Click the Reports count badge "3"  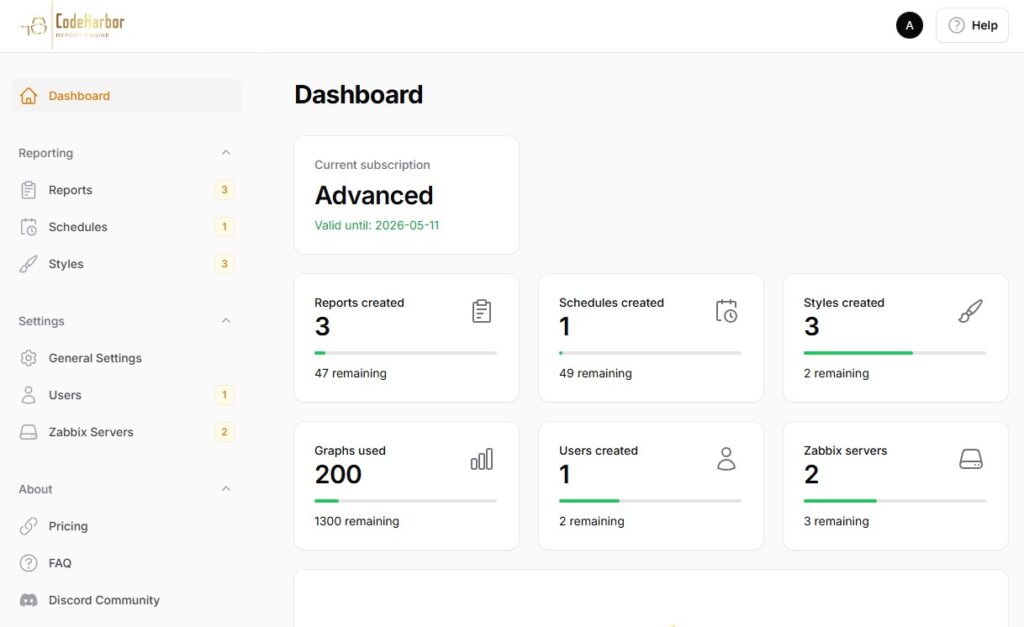point(224,190)
